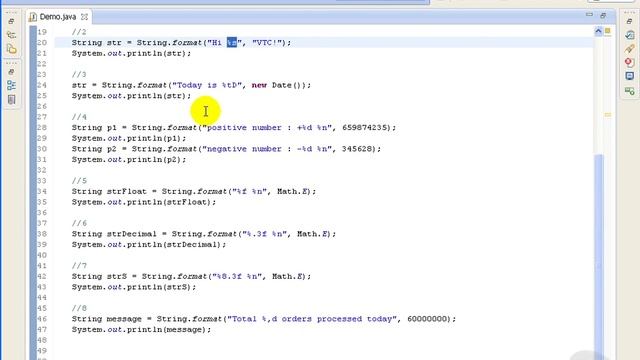The image size is (640, 360).
Task: Click the "%8.3f %n" format string
Action: pos(237,276)
